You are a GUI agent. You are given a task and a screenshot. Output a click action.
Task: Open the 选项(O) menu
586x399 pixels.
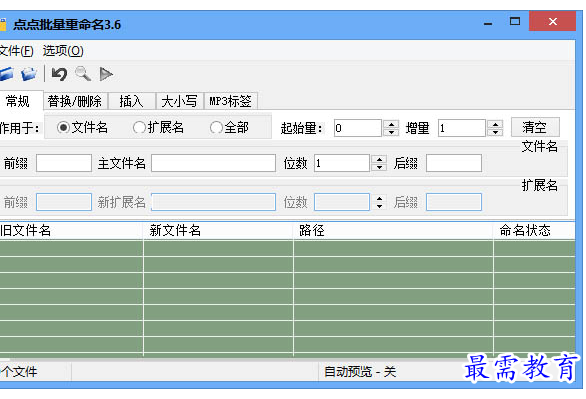[x=63, y=50]
